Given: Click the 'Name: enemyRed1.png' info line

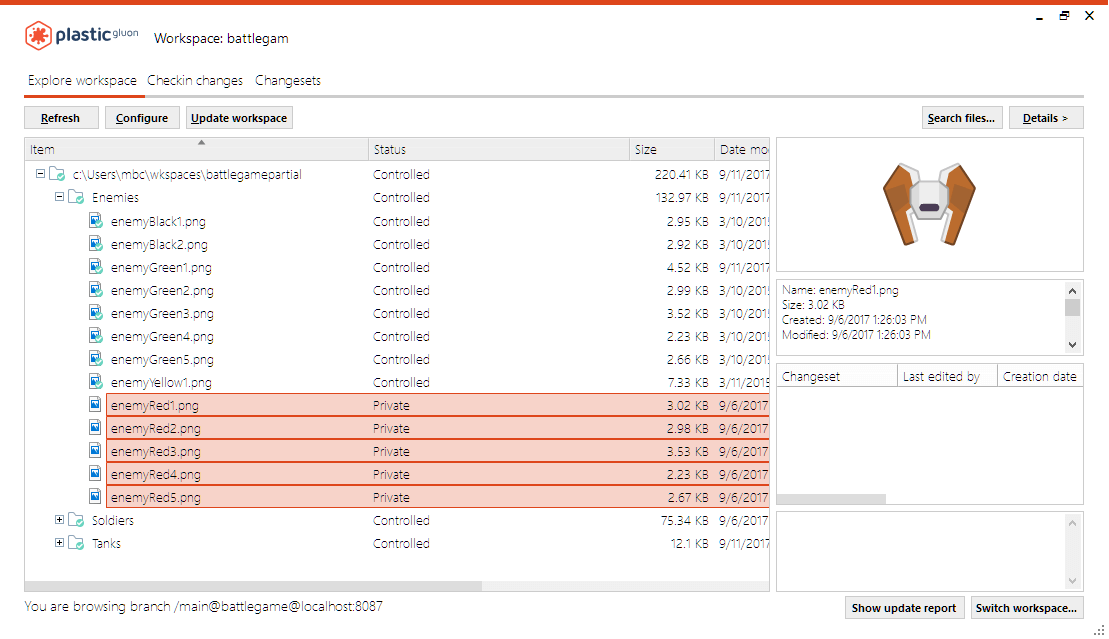Looking at the screenshot, I should click(840, 289).
